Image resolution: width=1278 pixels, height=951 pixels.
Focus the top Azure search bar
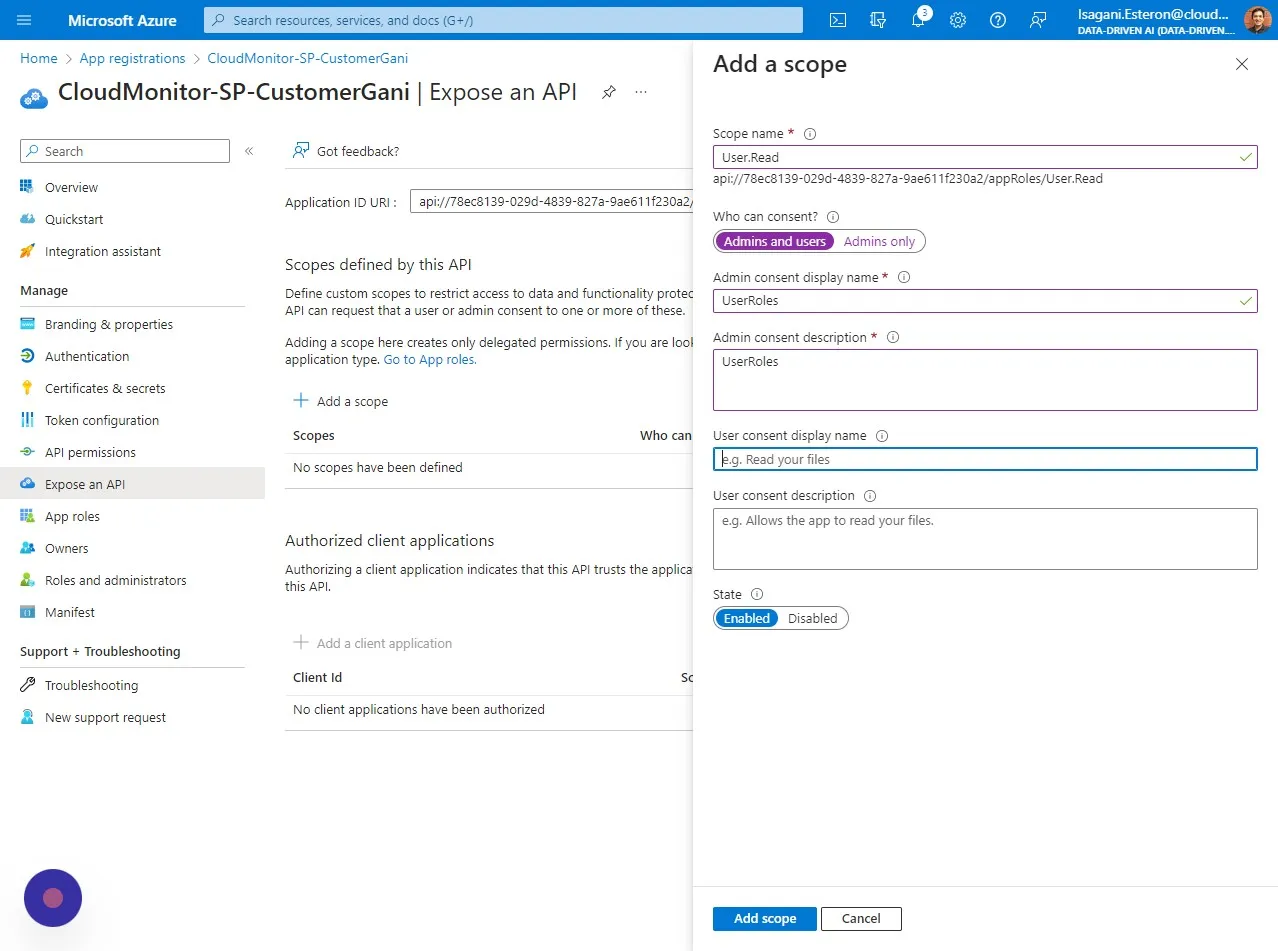503,20
